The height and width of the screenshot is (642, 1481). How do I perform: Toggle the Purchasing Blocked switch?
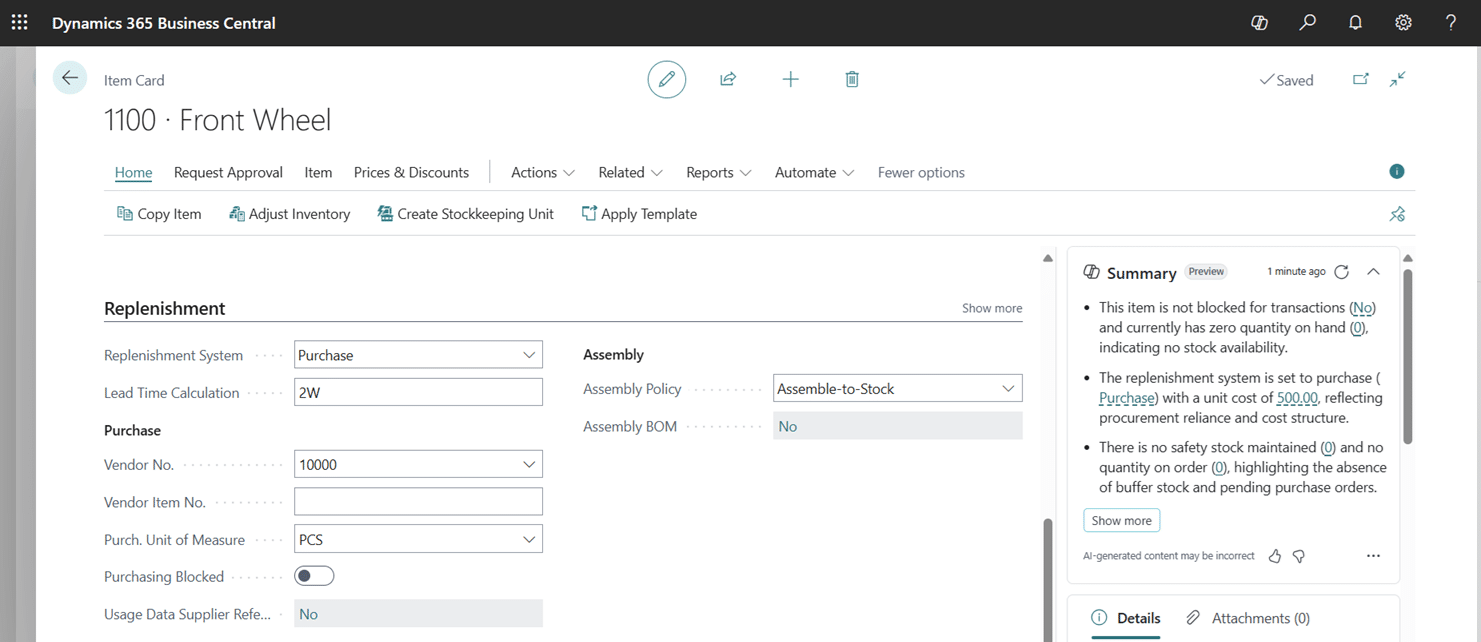(x=314, y=576)
